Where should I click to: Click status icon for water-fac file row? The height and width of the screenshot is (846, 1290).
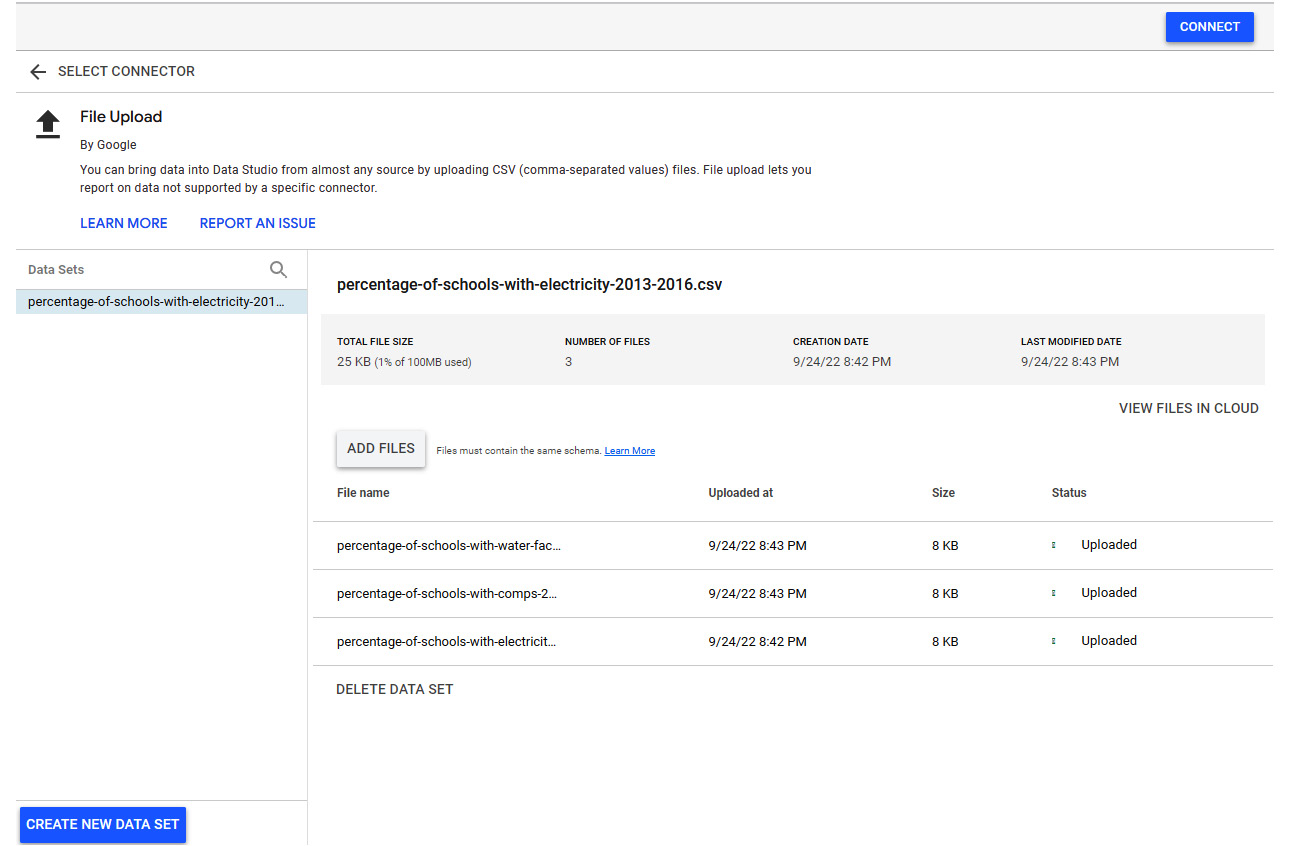1054,545
